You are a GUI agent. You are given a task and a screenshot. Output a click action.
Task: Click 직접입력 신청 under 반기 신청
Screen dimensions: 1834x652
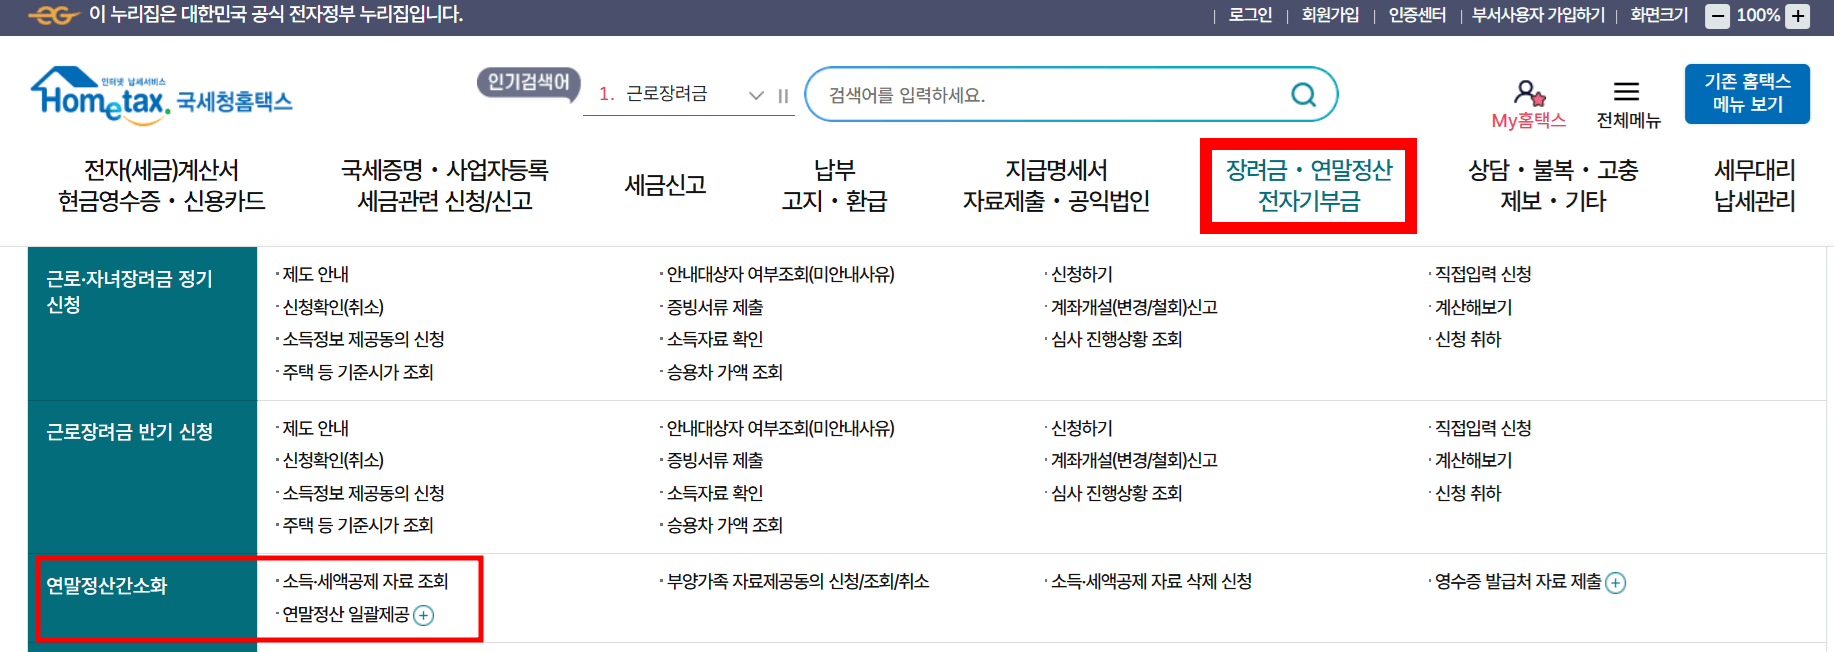(1483, 428)
